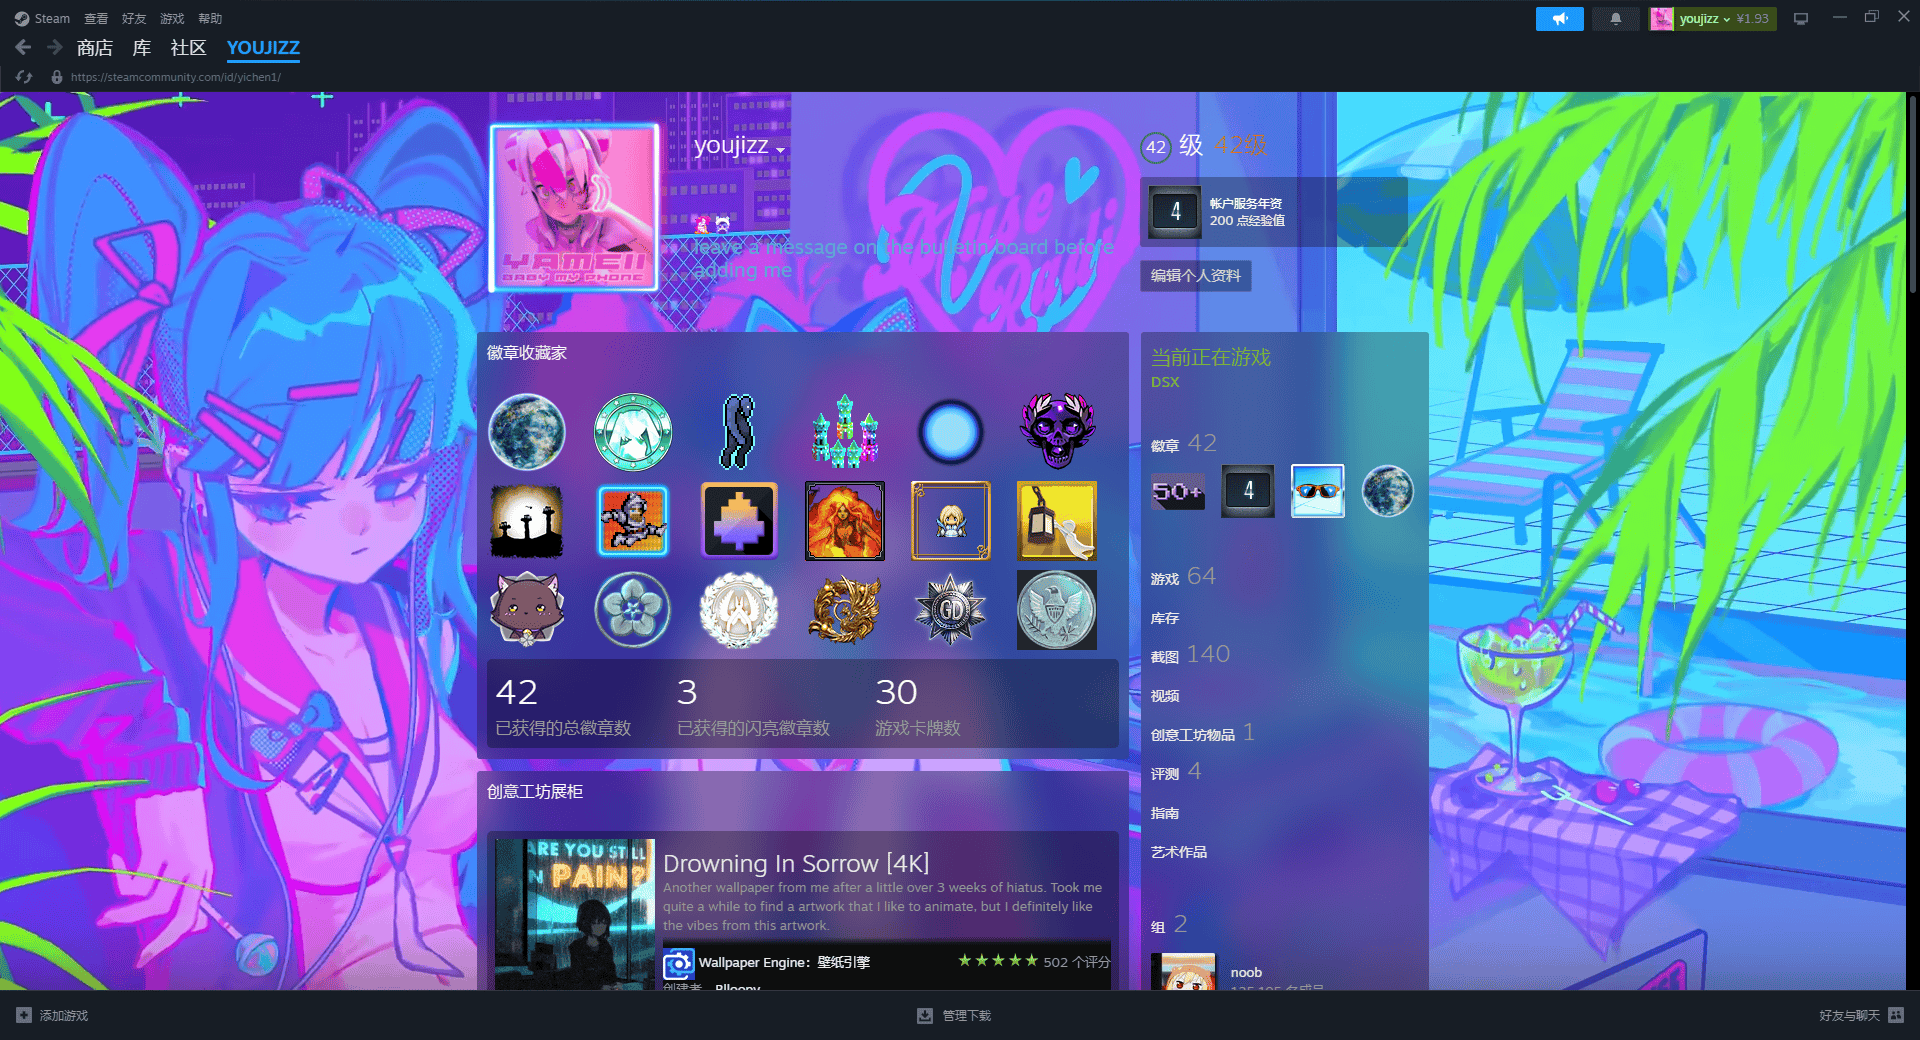Click the level 42 circle badge
This screenshot has height=1040, width=1920.
pyautogui.click(x=1156, y=147)
